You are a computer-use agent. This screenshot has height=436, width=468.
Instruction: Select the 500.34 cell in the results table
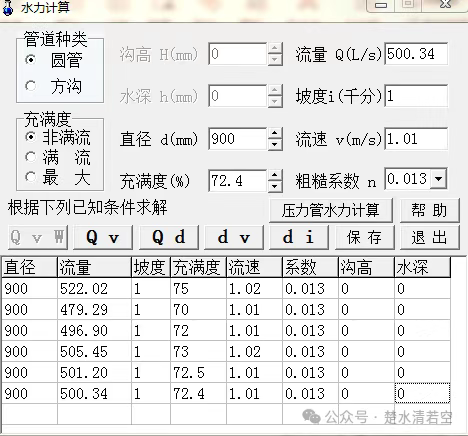coord(94,394)
